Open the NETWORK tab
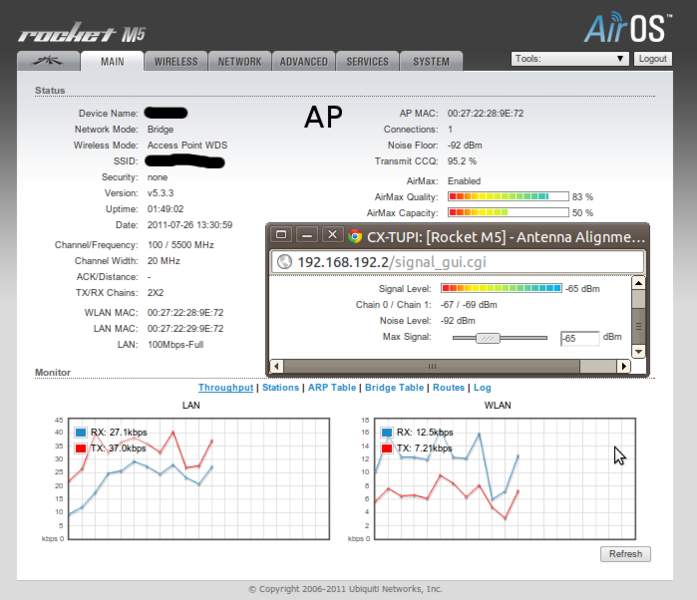The image size is (697, 600). [240, 61]
